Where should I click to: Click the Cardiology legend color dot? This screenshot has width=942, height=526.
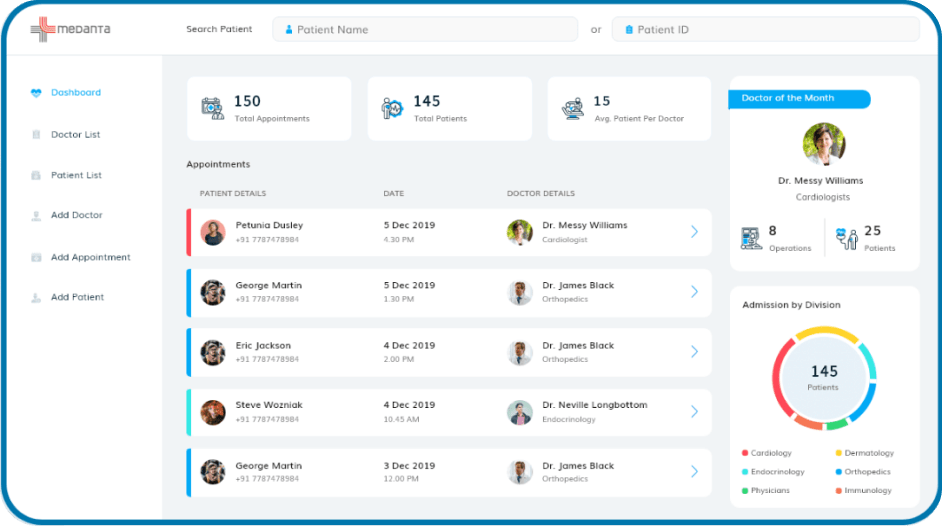point(745,453)
